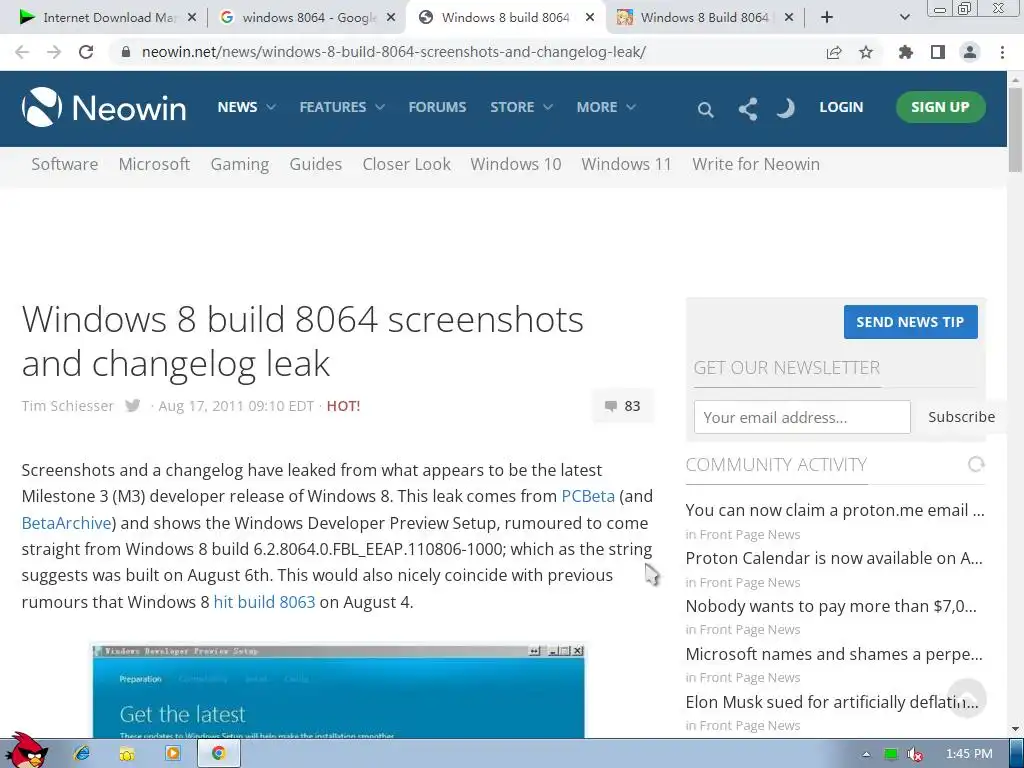Click the green tray icon

pos(890,754)
